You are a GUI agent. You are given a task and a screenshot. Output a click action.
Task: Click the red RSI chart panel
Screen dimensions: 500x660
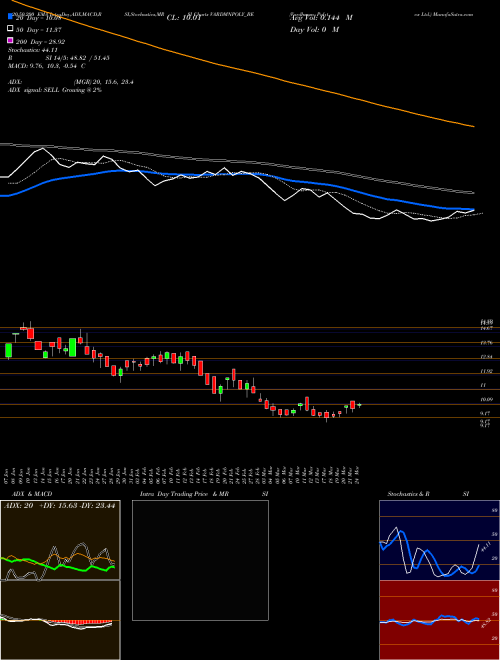click(439, 620)
